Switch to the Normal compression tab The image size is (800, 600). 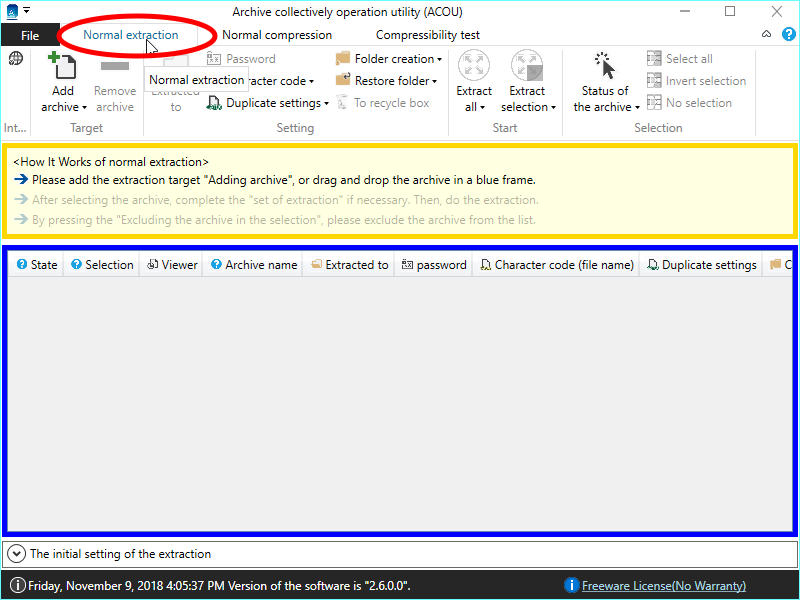(277, 35)
